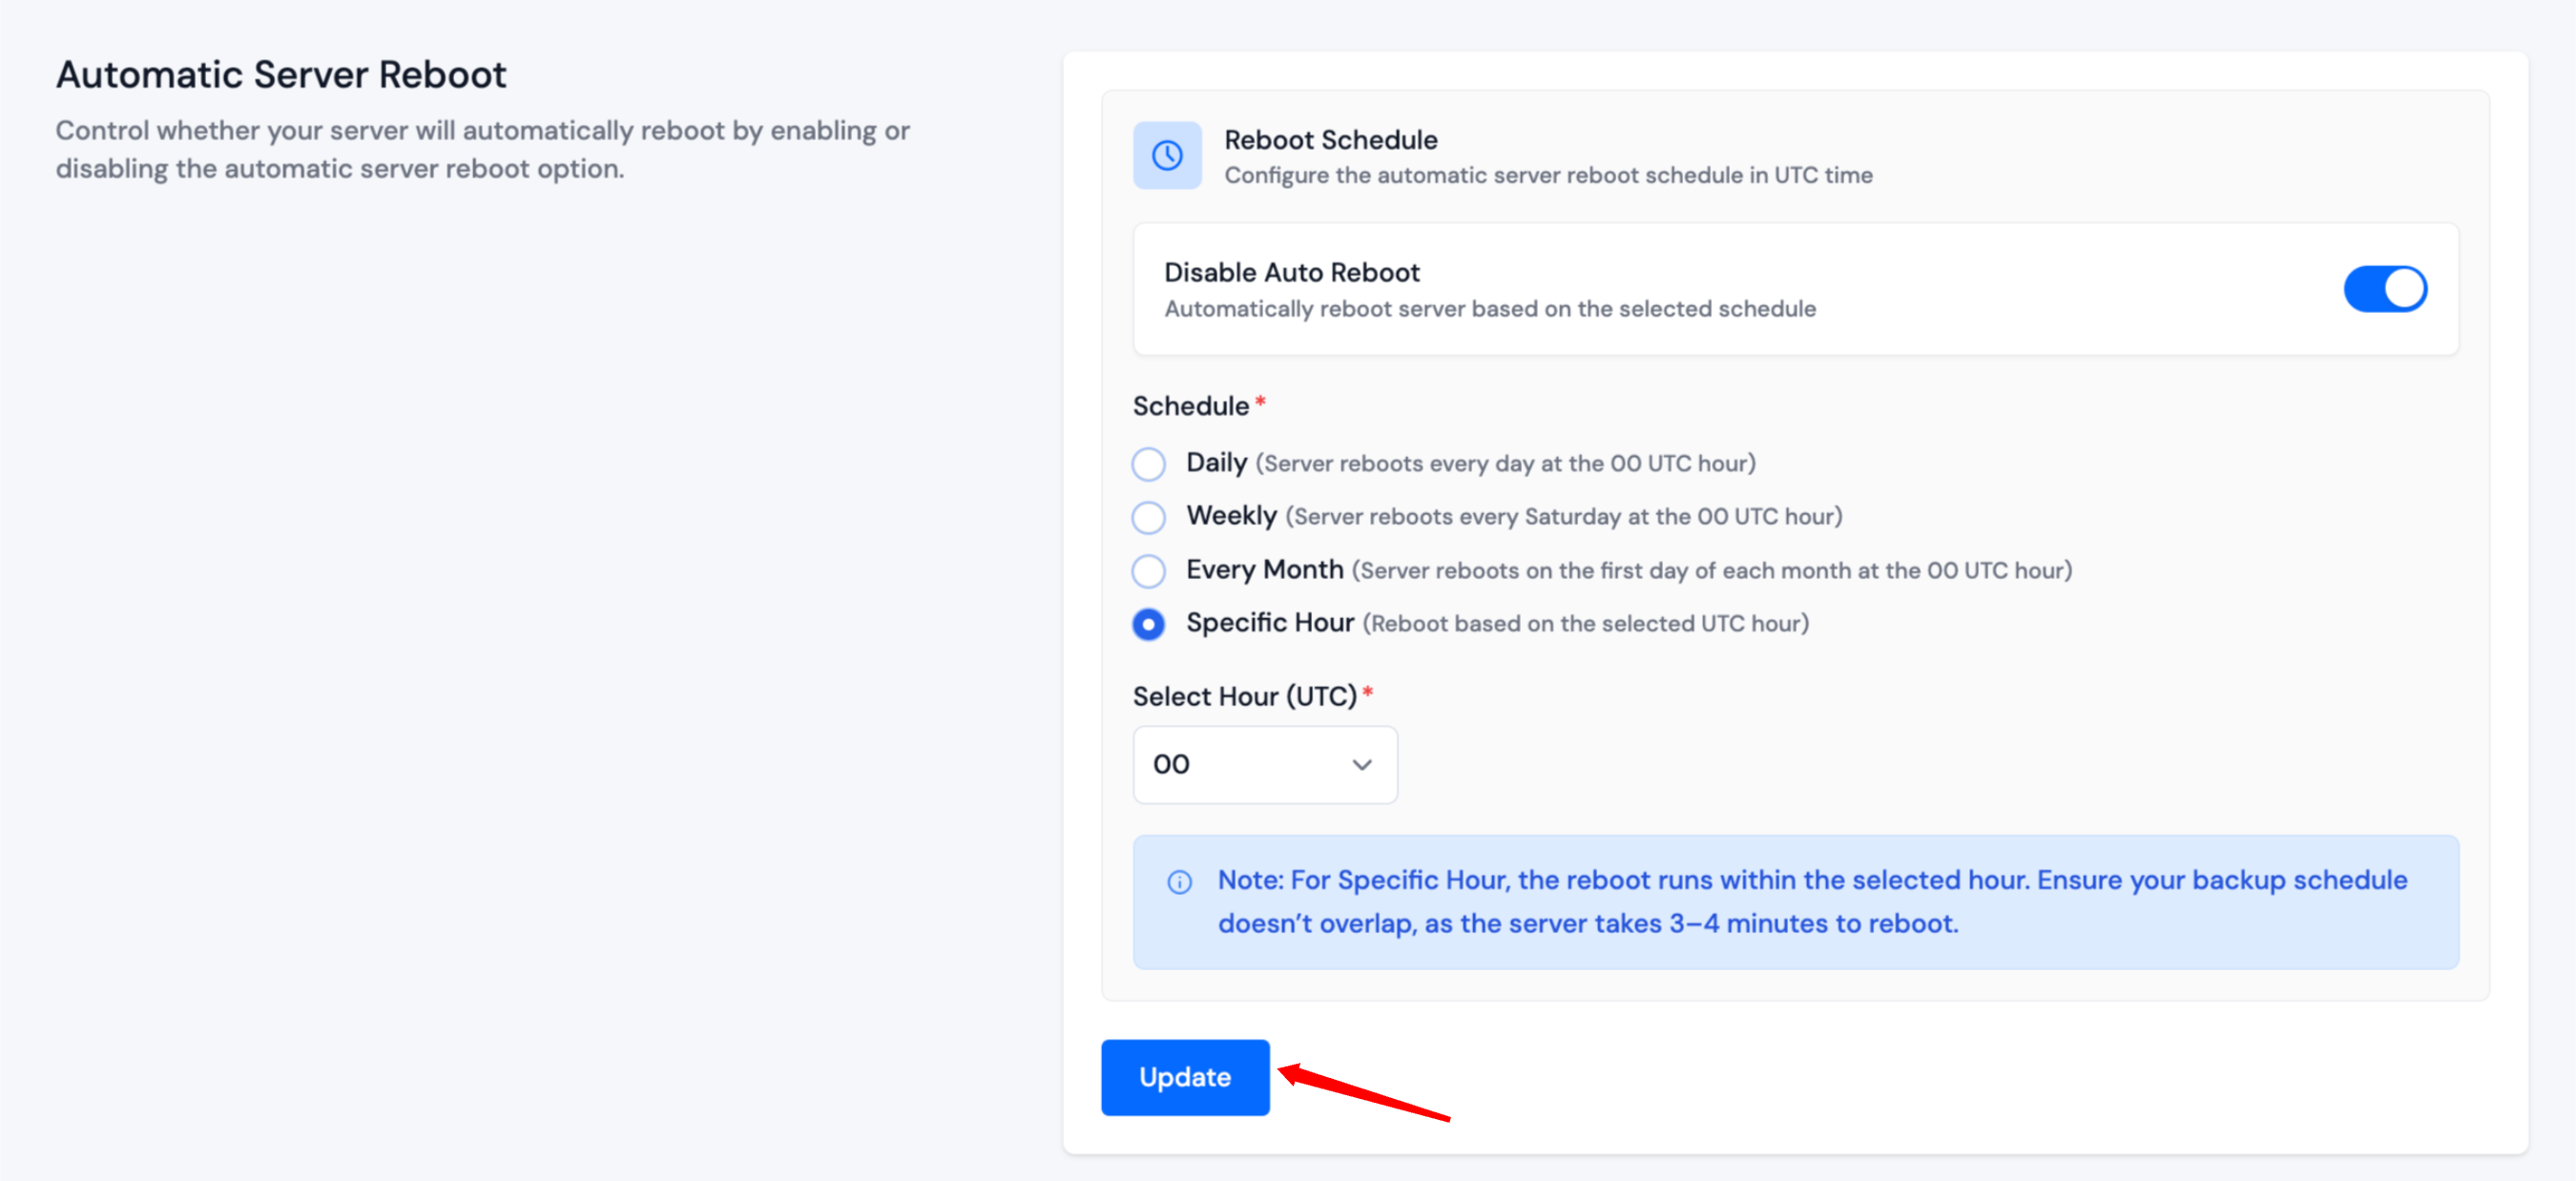This screenshot has height=1181, width=2576.
Task: Click the 'Reboot Schedule' section title
Action: click(1330, 140)
